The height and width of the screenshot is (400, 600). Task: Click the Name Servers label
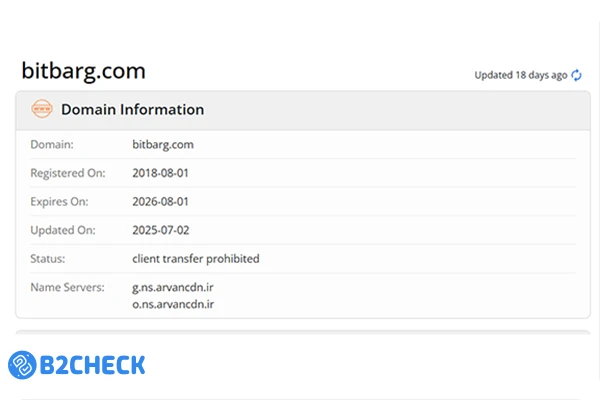[x=67, y=288]
